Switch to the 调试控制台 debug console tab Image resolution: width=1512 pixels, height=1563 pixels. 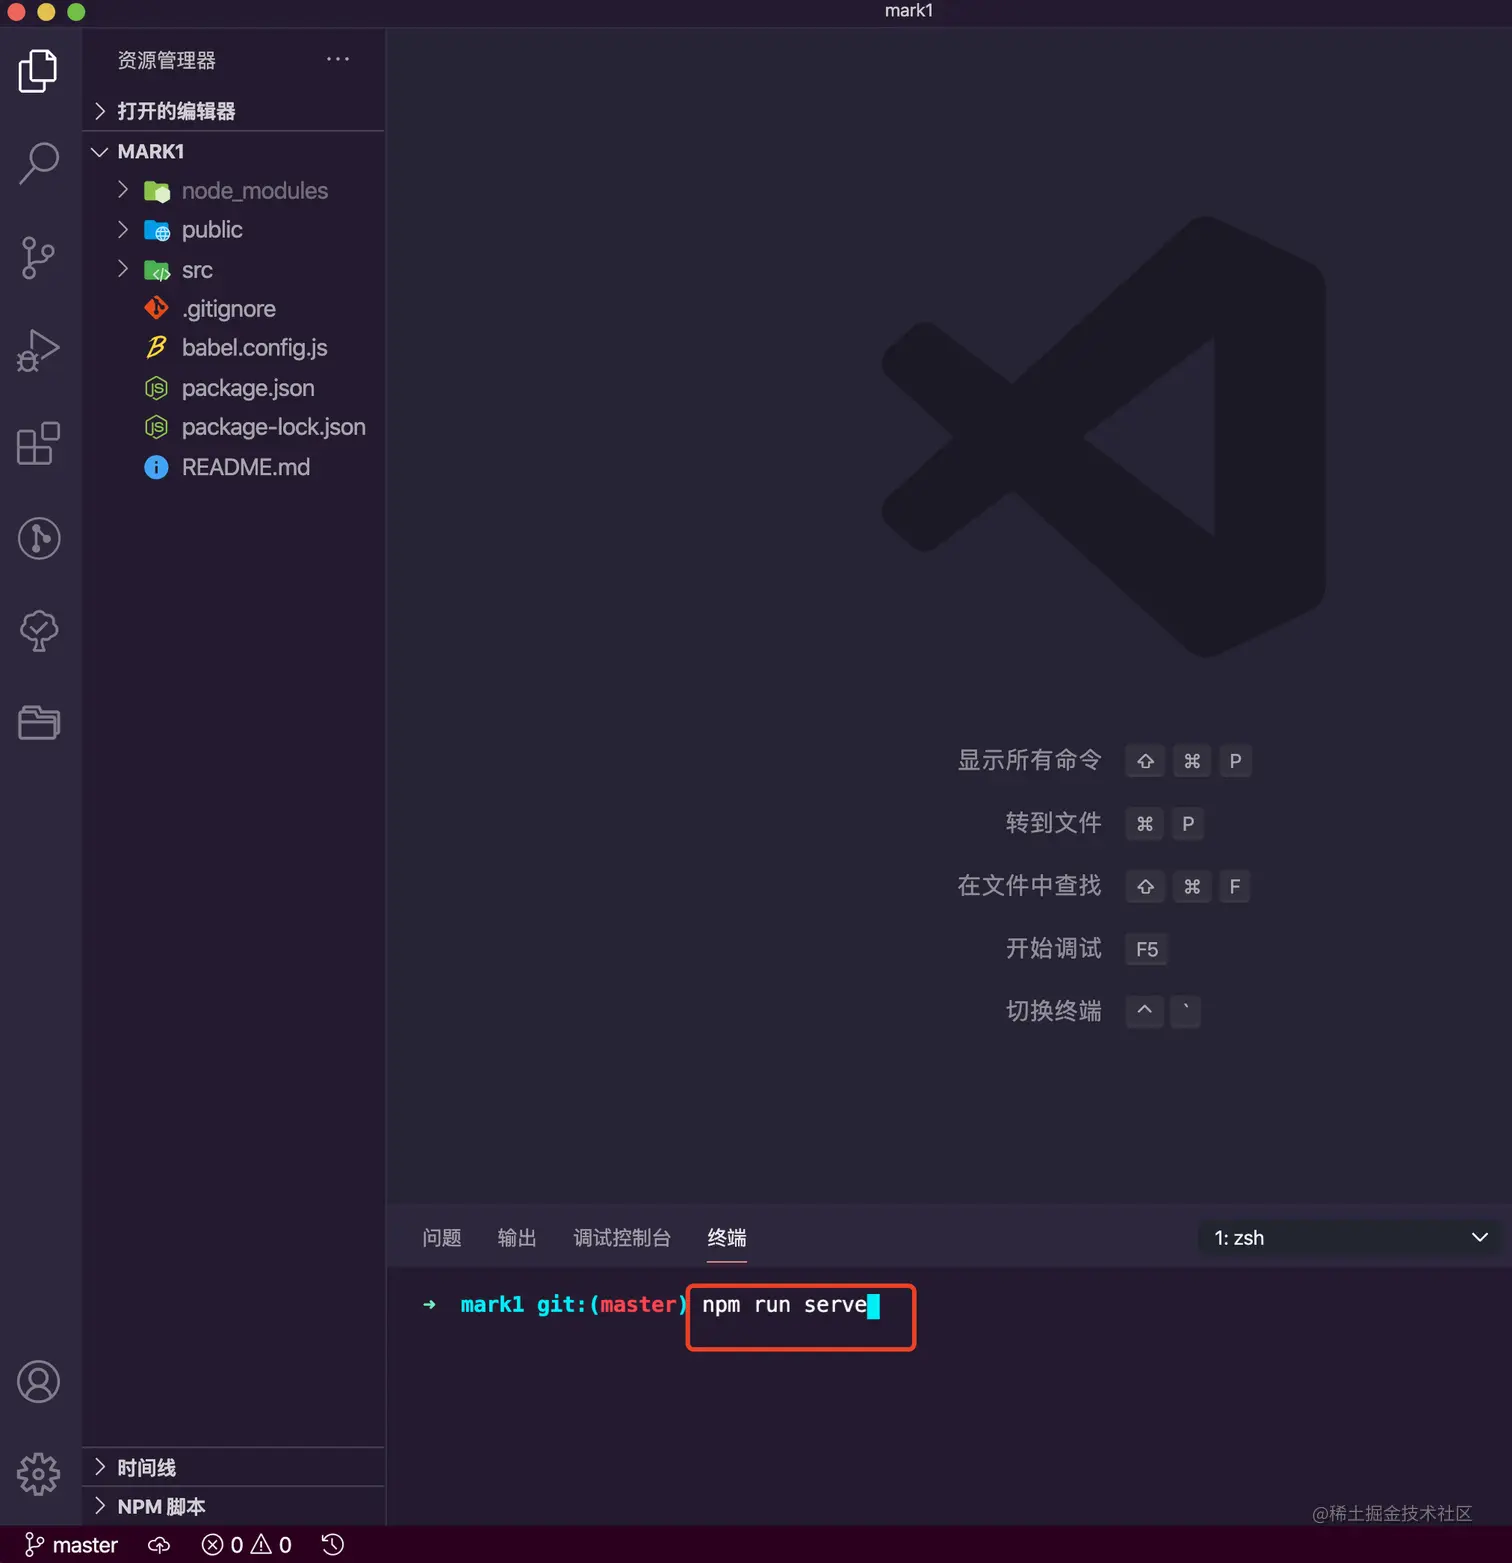click(x=622, y=1238)
